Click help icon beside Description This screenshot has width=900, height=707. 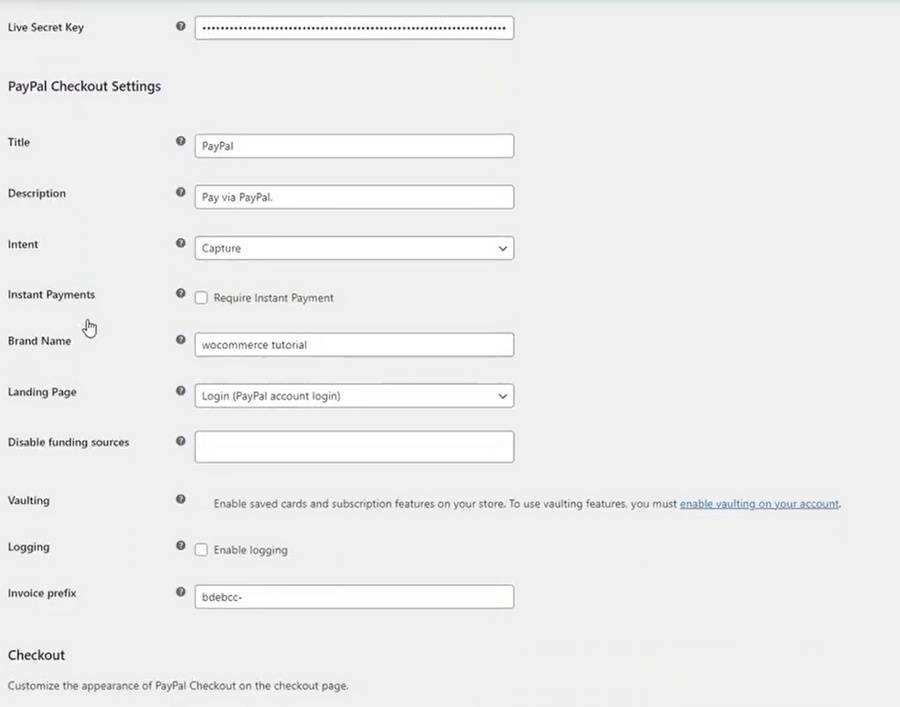pos(181,192)
